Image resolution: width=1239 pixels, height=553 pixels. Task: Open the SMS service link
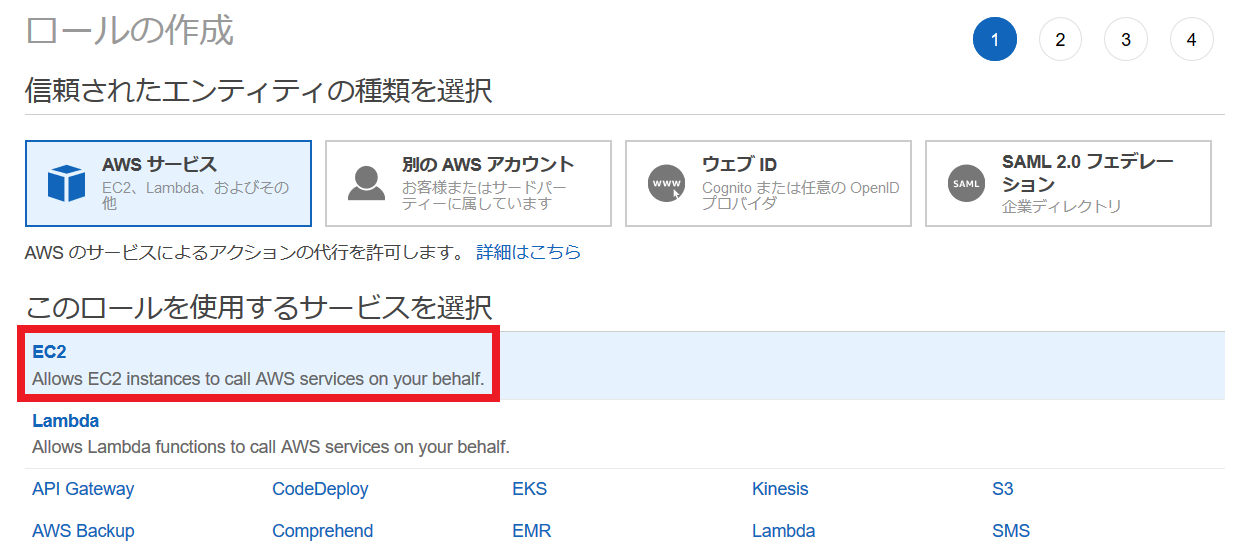(1011, 531)
